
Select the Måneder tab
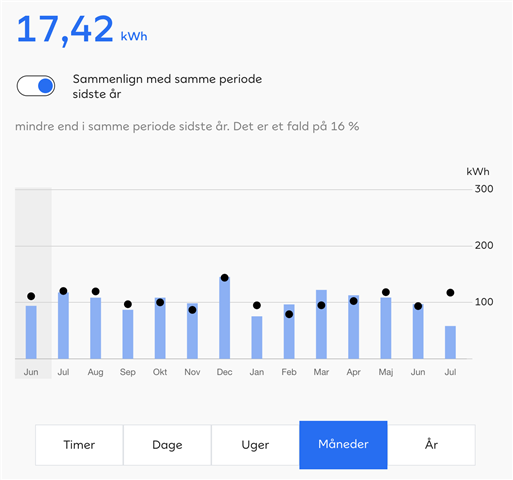click(343, 445)
